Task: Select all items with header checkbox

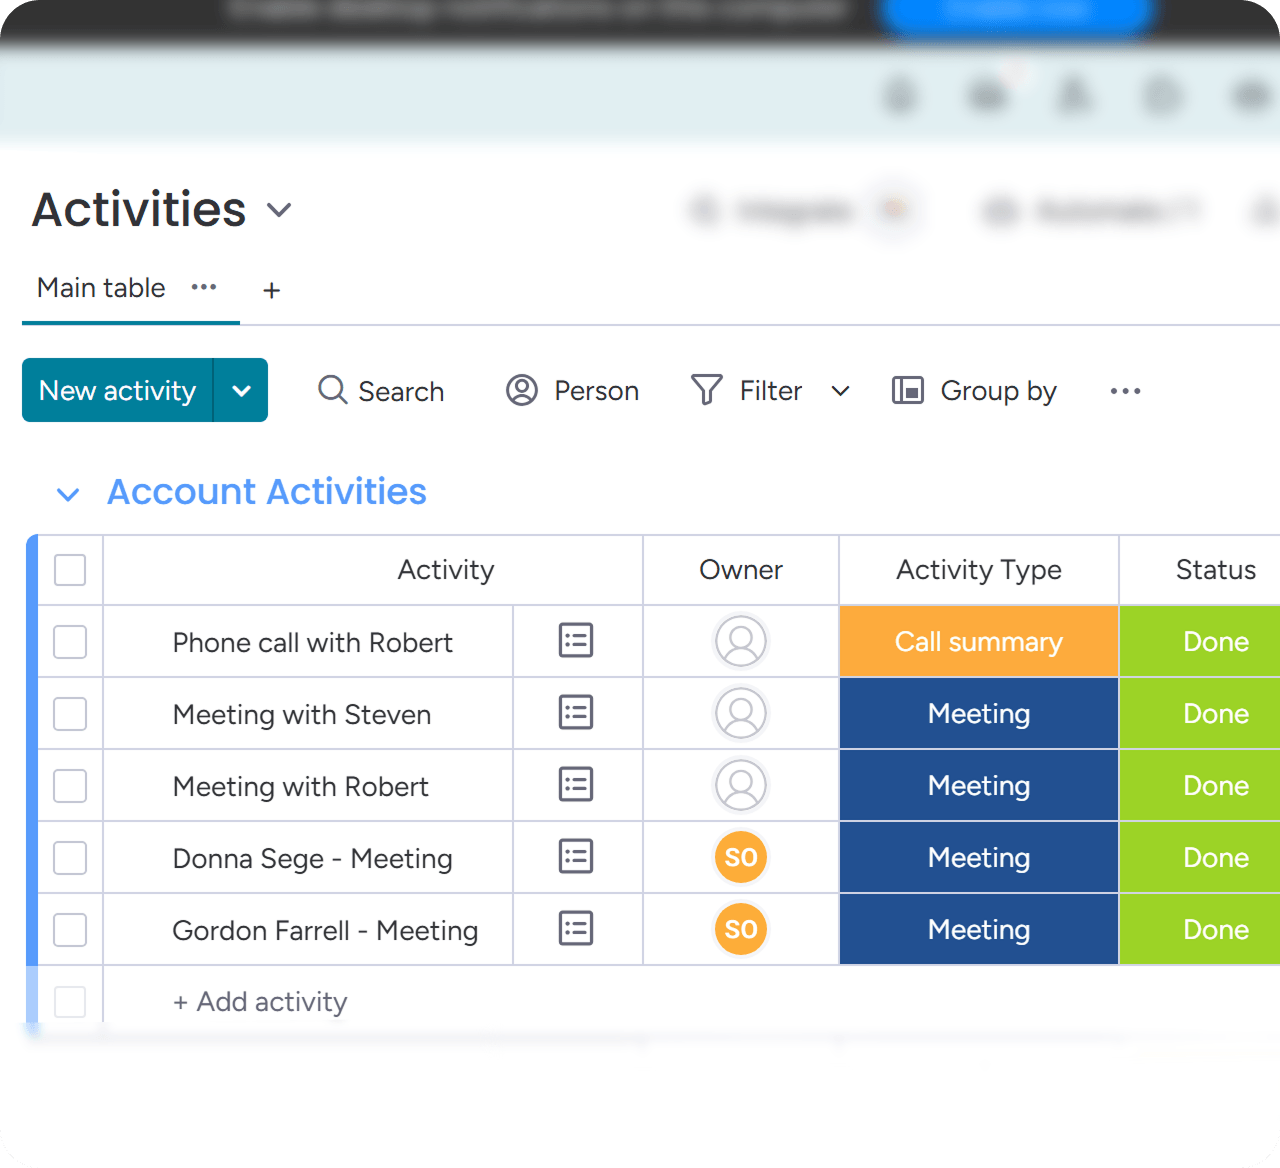Action: (x=70, y=570)
